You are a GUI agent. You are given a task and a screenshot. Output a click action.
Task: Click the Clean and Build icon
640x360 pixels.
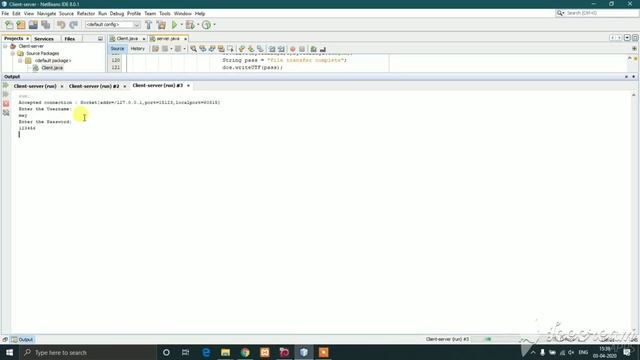click(161, 25)
